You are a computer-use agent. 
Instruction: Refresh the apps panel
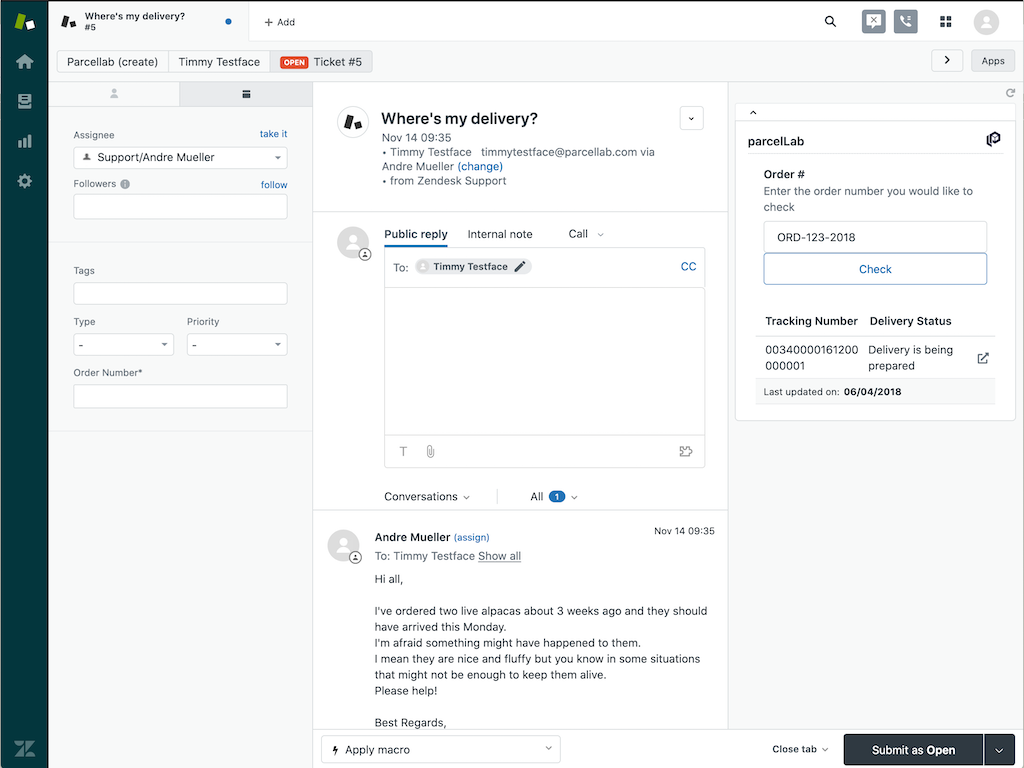click(x=1010, y=93)
